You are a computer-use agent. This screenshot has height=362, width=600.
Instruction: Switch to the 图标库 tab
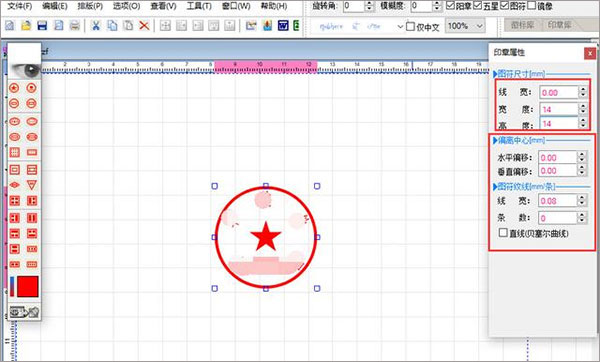point(522,25)
